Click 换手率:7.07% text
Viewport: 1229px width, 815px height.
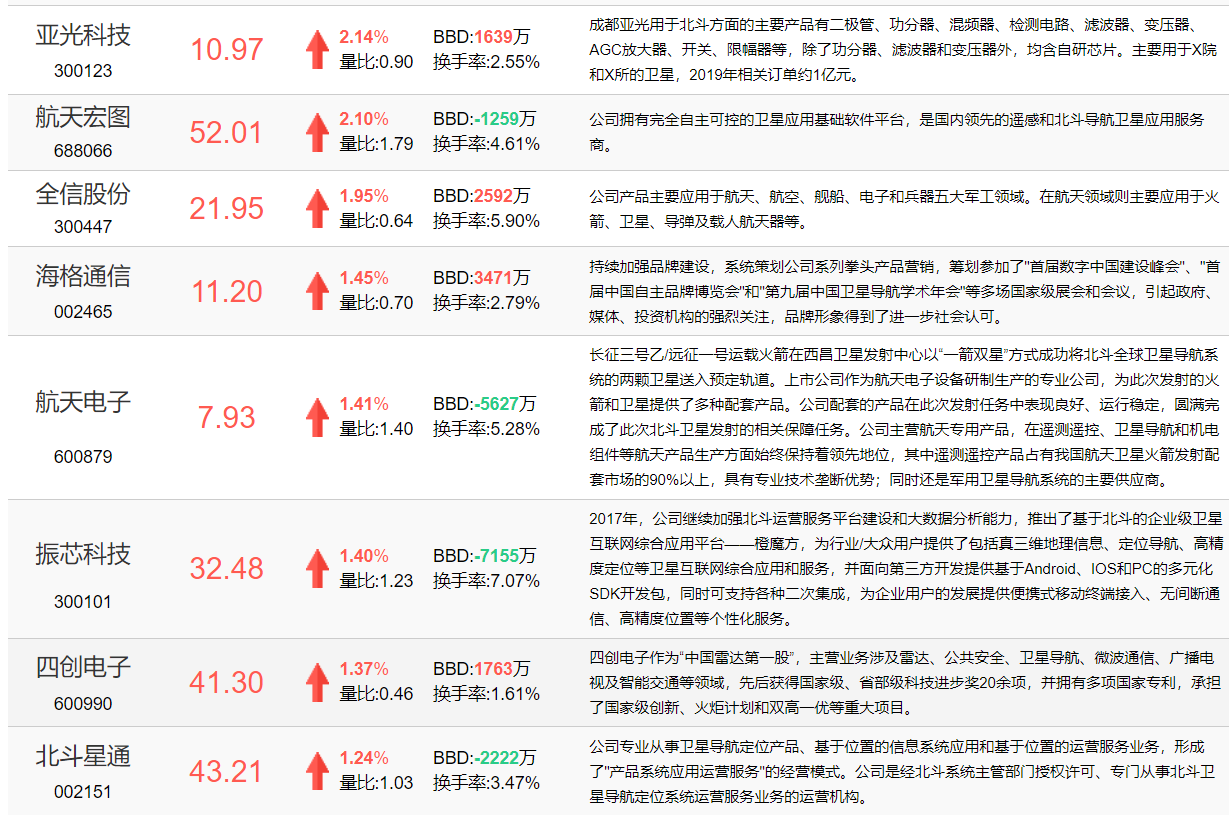(487, 580)
